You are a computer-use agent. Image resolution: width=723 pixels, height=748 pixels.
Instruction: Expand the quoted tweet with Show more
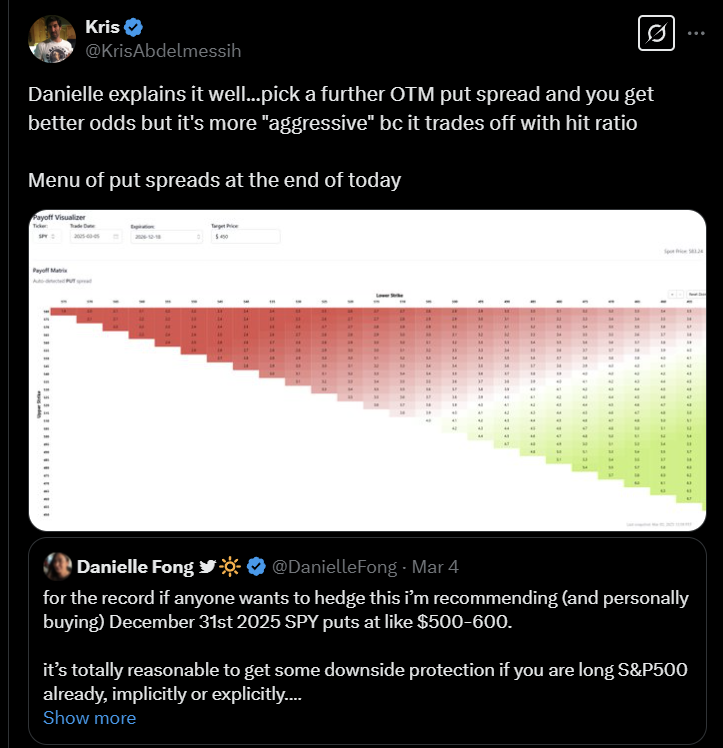pyautogui.click(x=90, y=717)
